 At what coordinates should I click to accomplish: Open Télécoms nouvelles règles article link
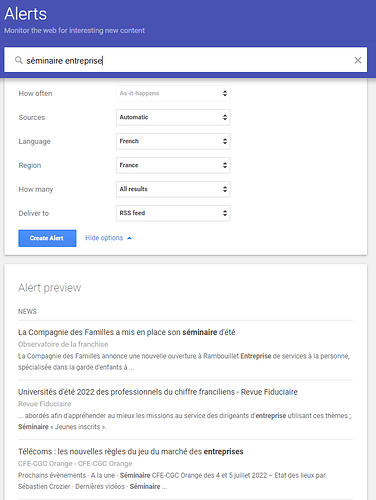click(x=131, y=451)
